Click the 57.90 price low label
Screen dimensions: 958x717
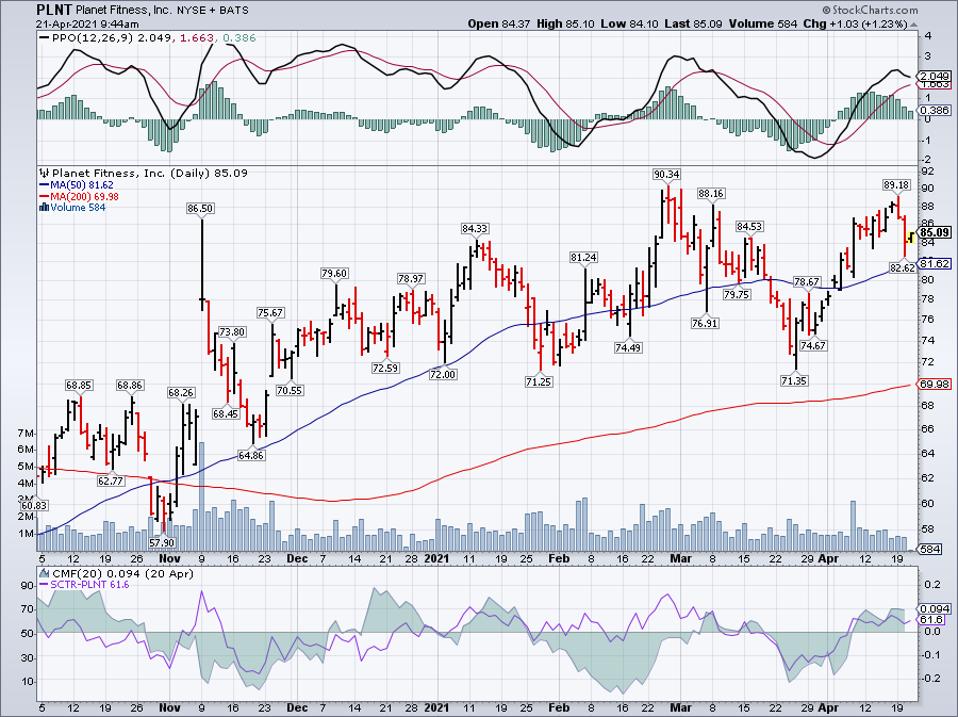coord(162,542)
